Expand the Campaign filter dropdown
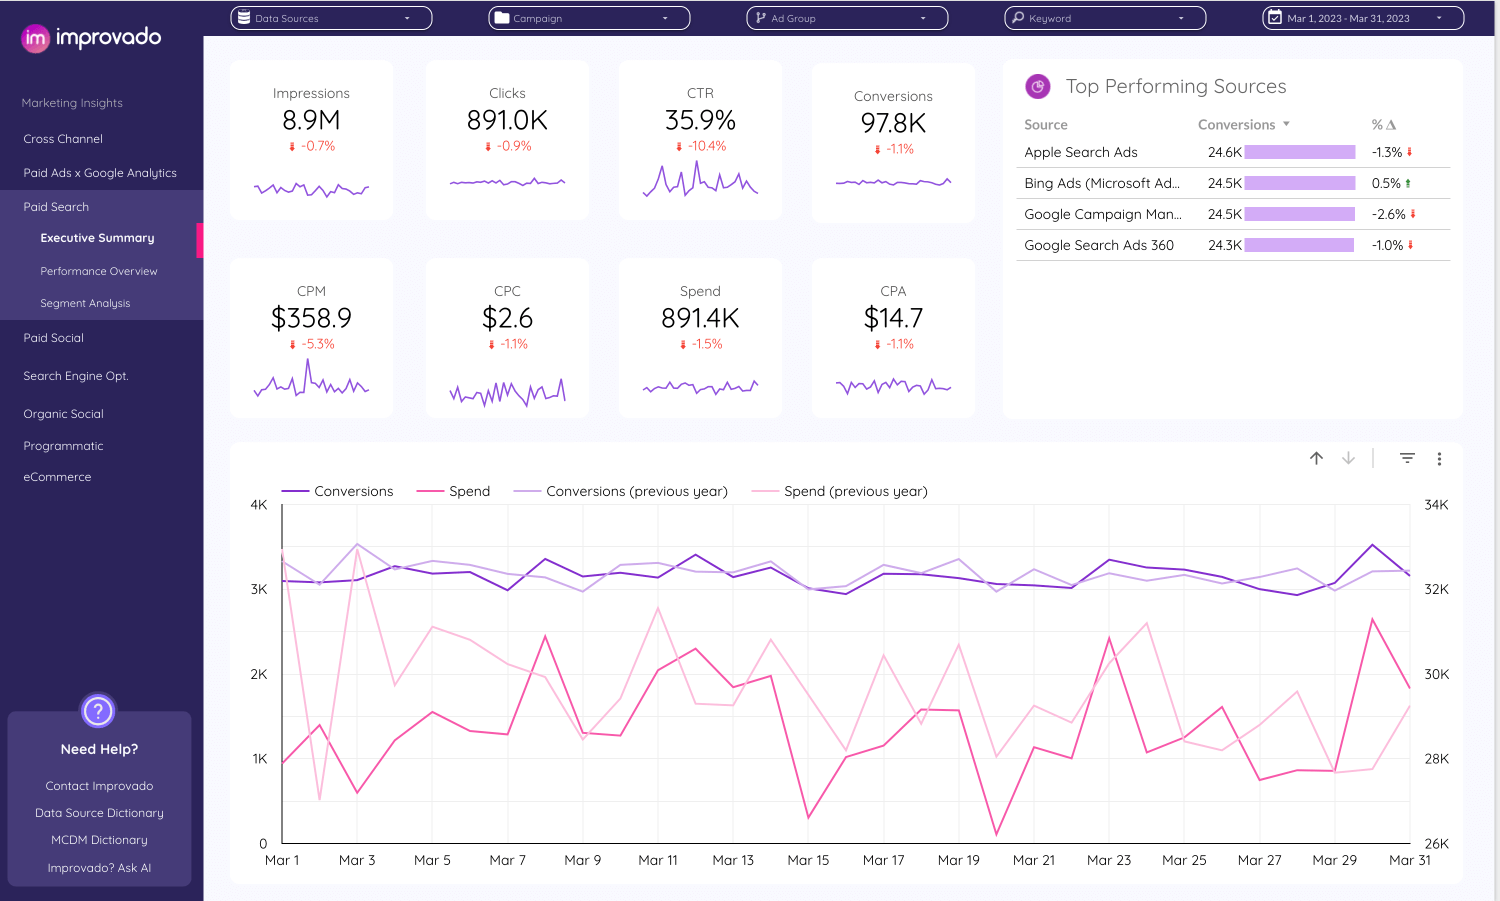Image resolution: width=1500 pixels, height=901 pixels. click(588, 17)
